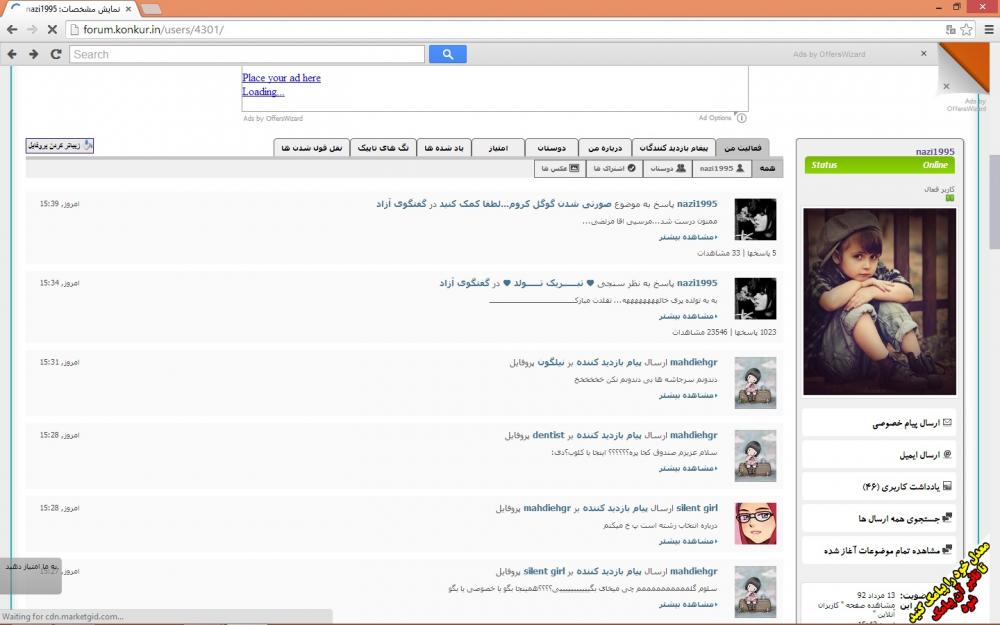Image resolution: width=1000 pixels, height=625 pixels.
Task: Click icon beside مشاهده تمام موضوعات آغاز شده
Action: point(947,549)
